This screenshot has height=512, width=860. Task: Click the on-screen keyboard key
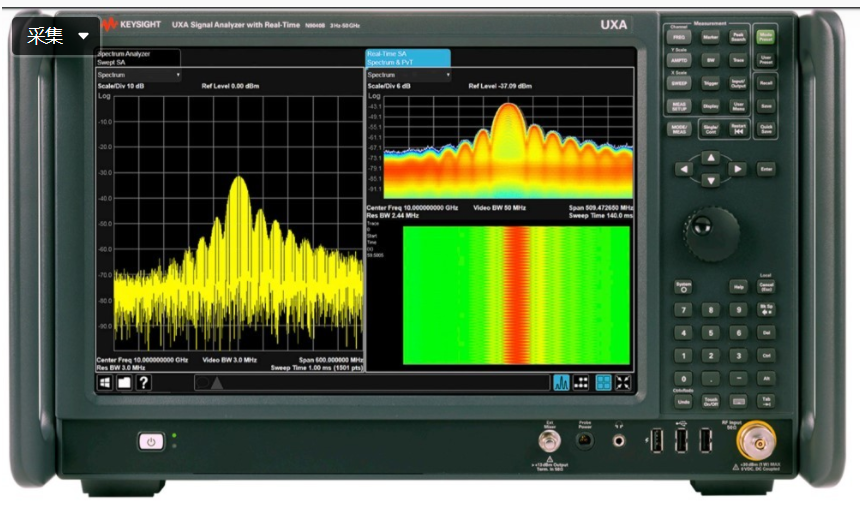[738, 402]
